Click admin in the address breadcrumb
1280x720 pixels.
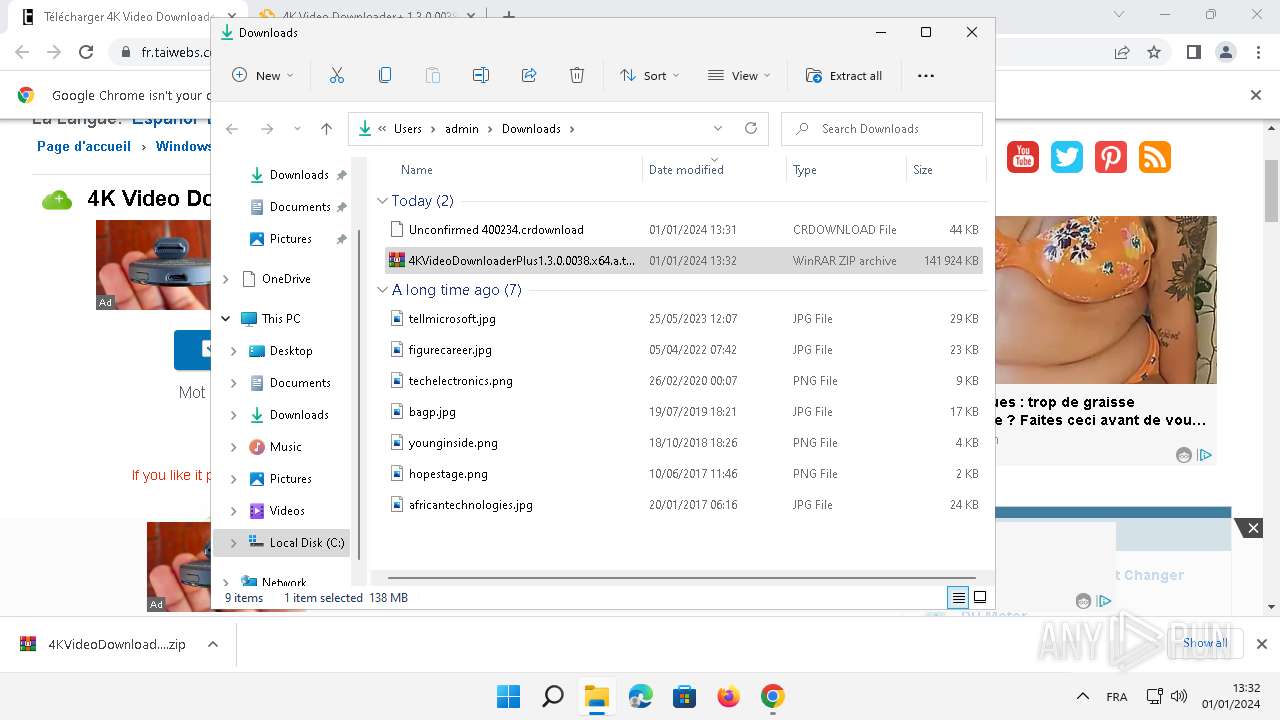point(462,129)
